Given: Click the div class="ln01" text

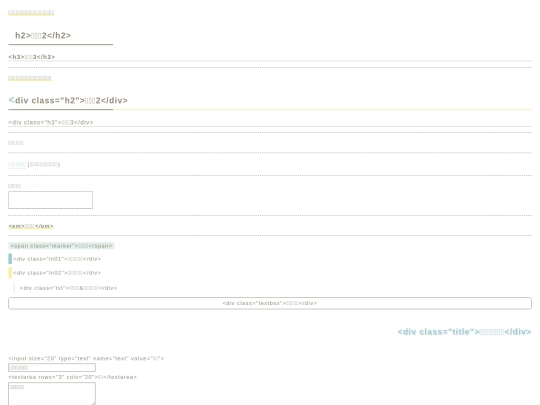Looking at the screenshot, I should 57,259.
